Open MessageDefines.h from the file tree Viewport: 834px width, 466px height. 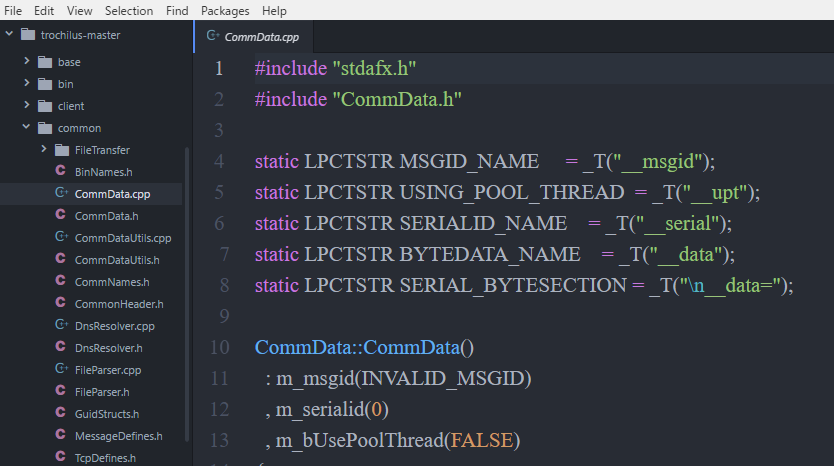coord(119,436)
